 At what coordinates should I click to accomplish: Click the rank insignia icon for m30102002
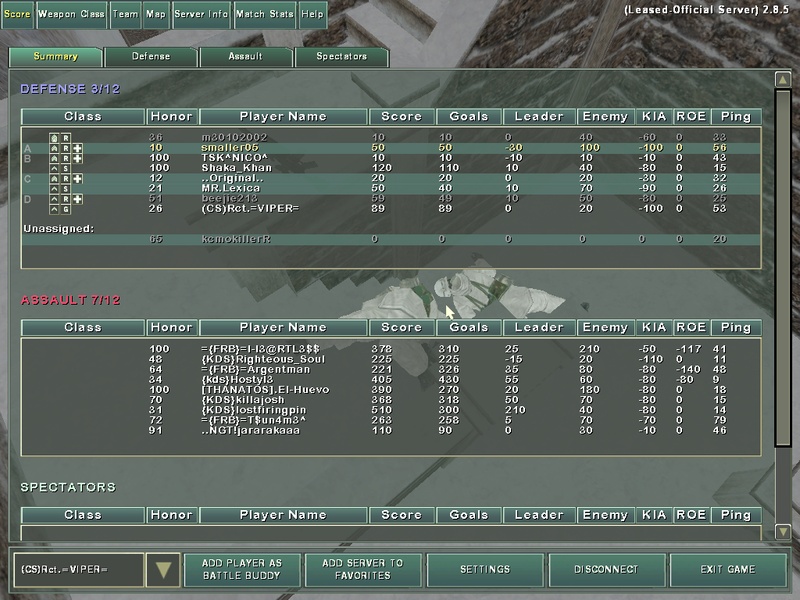click(x=55, y=137)
